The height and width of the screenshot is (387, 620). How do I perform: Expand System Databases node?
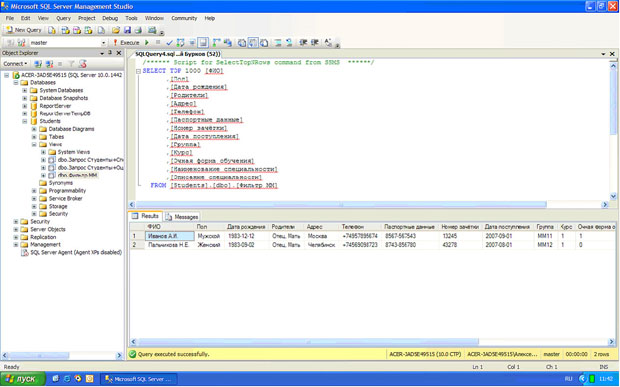25,91
